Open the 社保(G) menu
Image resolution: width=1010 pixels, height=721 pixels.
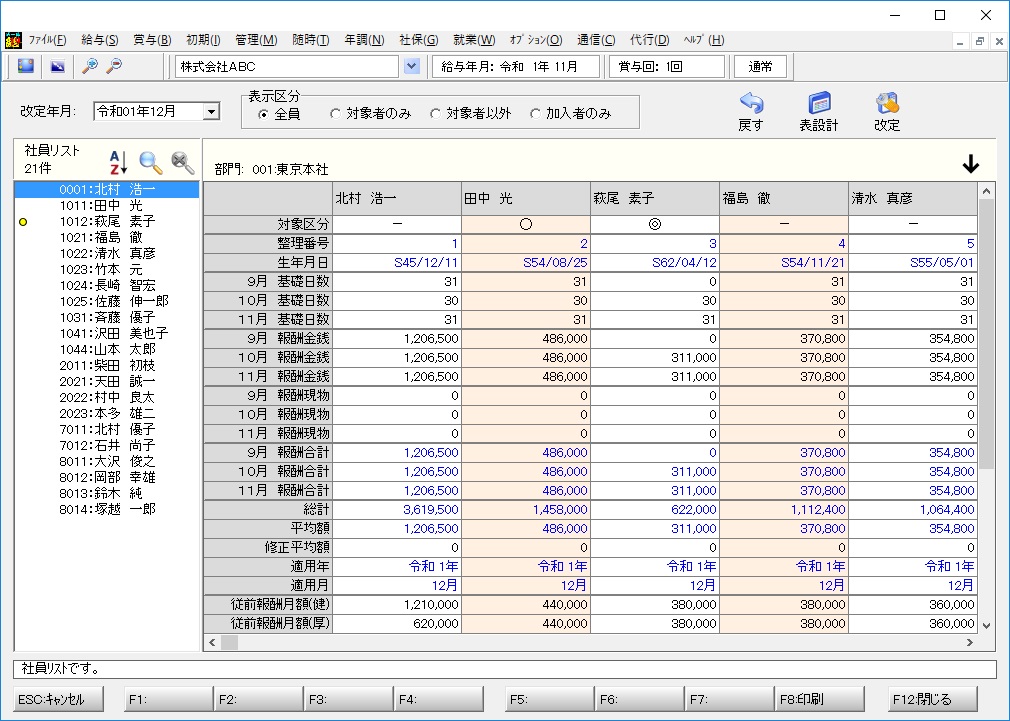coord(419,40)
